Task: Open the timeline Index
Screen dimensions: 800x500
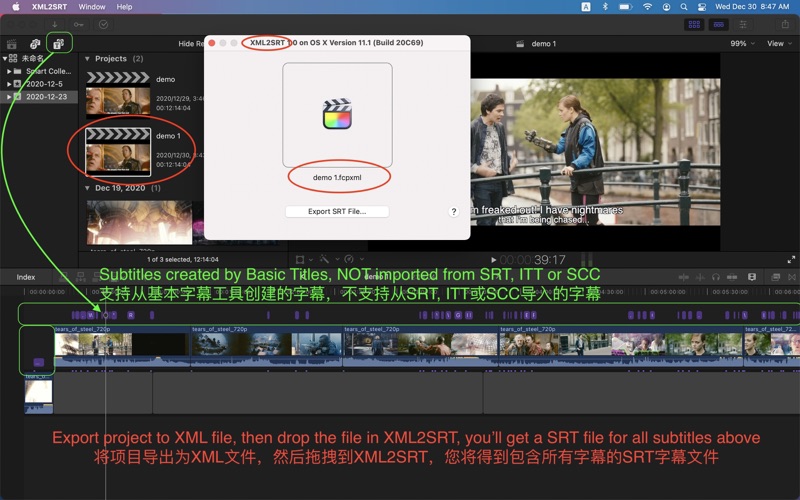Action: coord(26,277)
